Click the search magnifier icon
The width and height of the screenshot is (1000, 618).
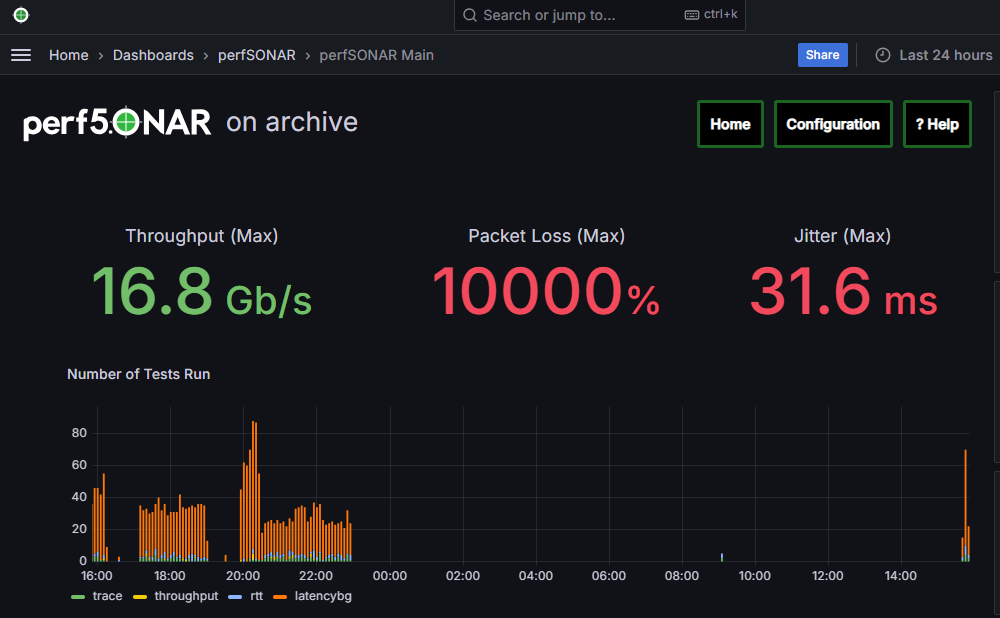(470, 15)
